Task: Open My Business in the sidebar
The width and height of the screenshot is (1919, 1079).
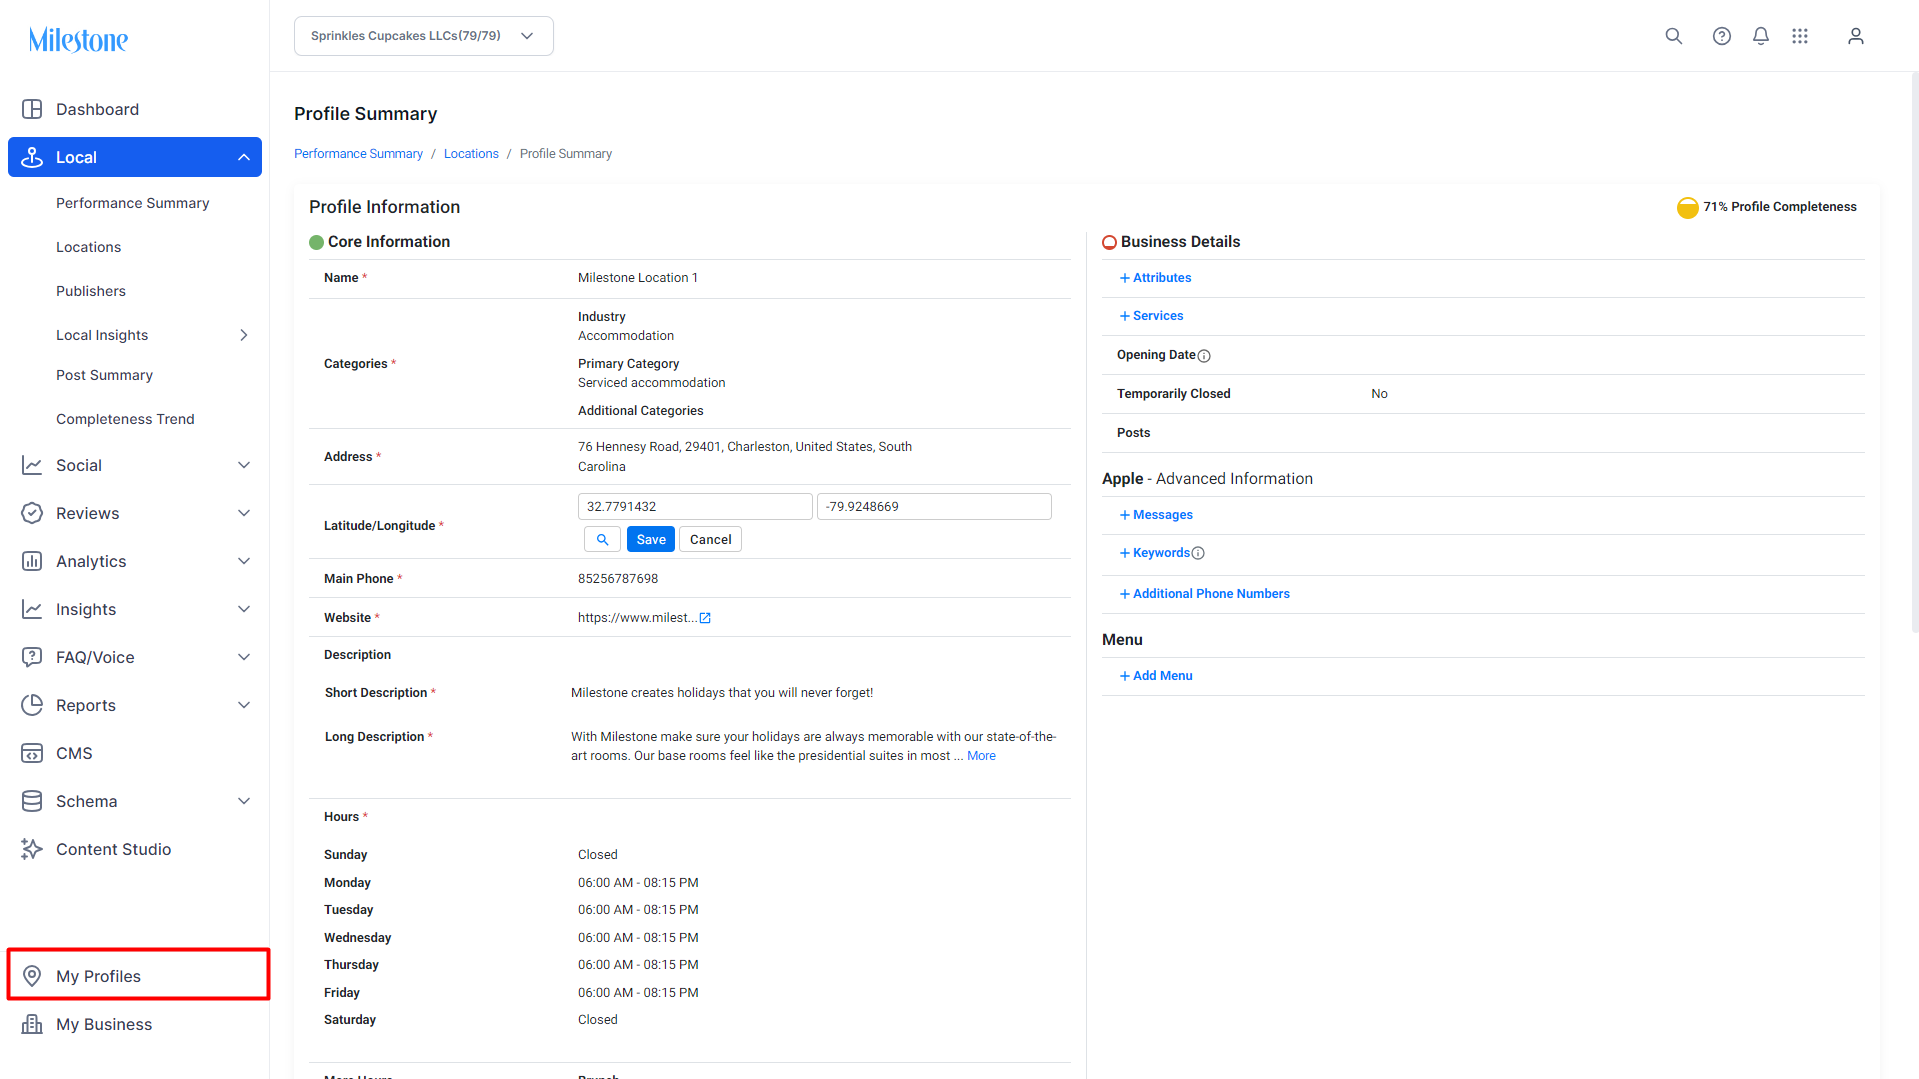Action: pyautogui.click(x=104, y=1024)
